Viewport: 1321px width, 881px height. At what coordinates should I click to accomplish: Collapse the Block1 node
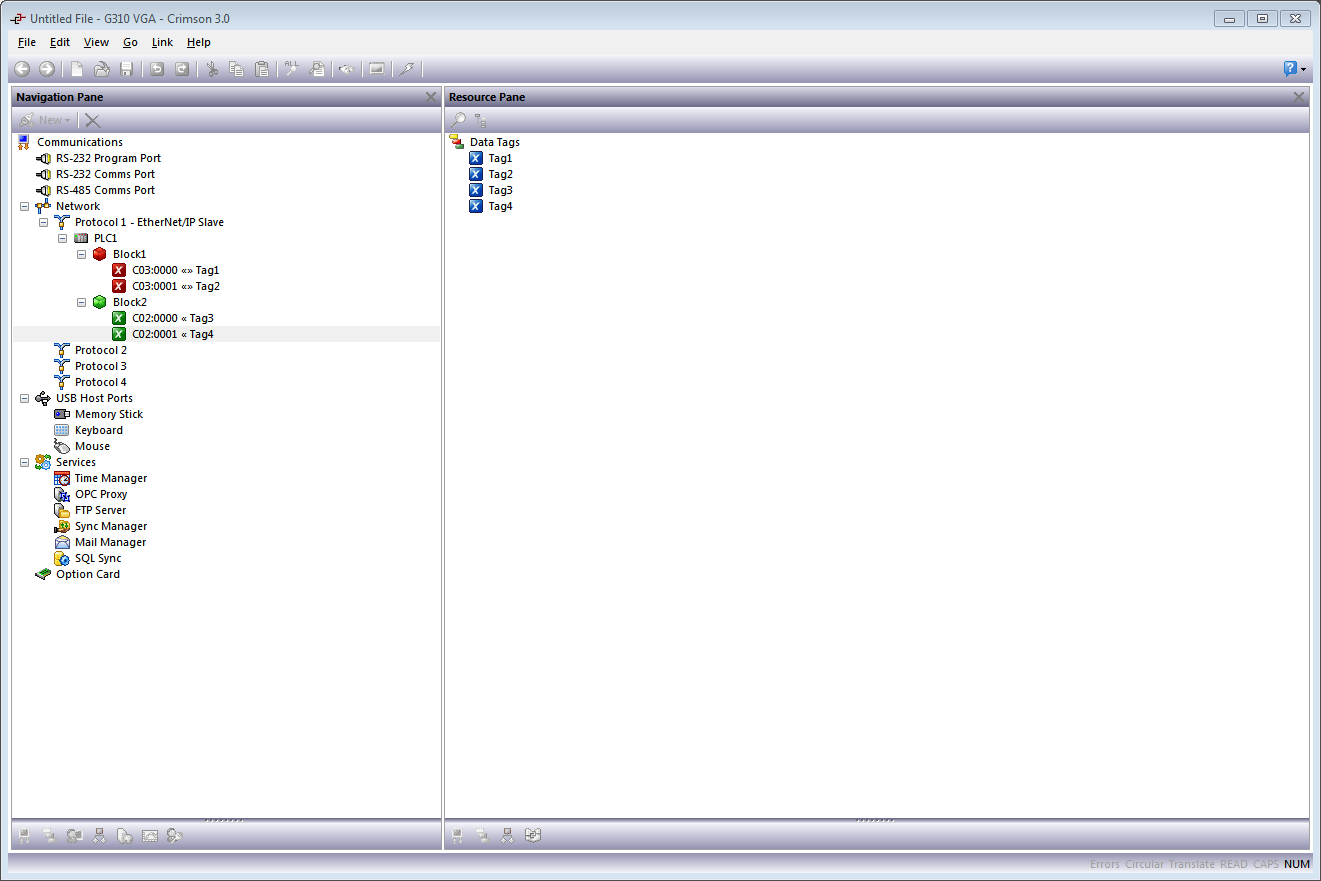[82, 254]
